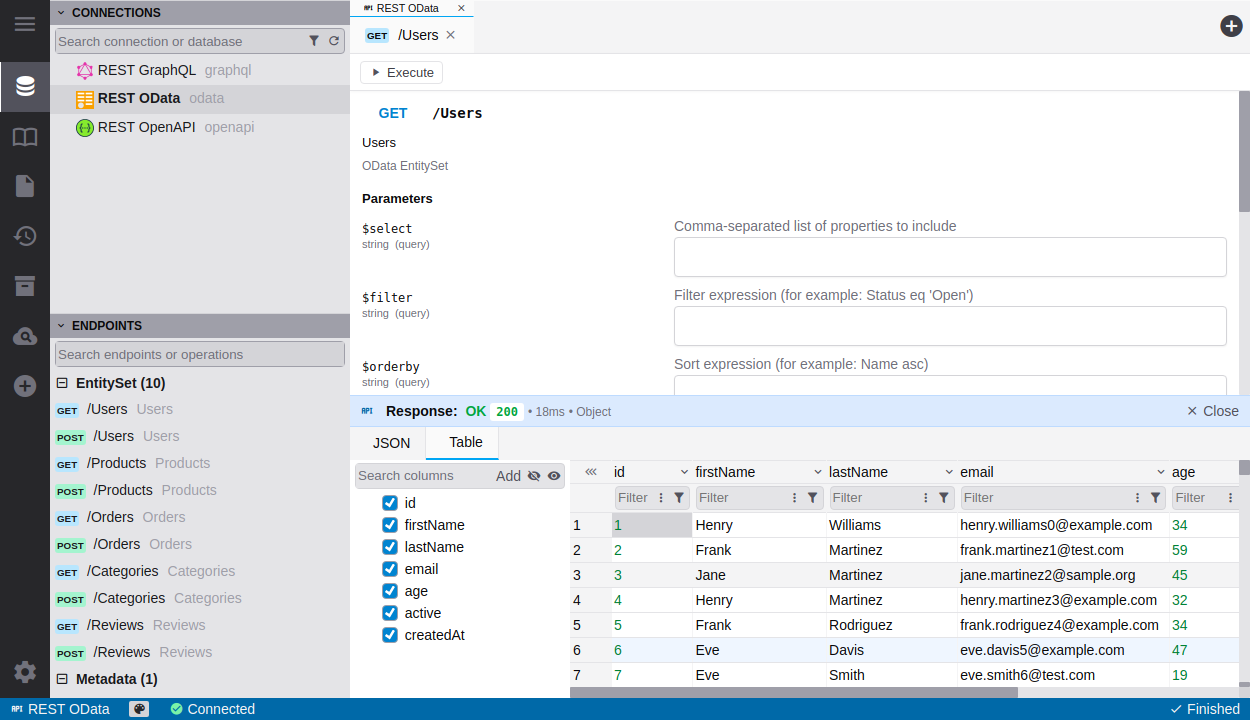Screen dimensions: 1250x720
Task: Collapse the ENDPOINTS section header
Action: click(x=59, y=325)
